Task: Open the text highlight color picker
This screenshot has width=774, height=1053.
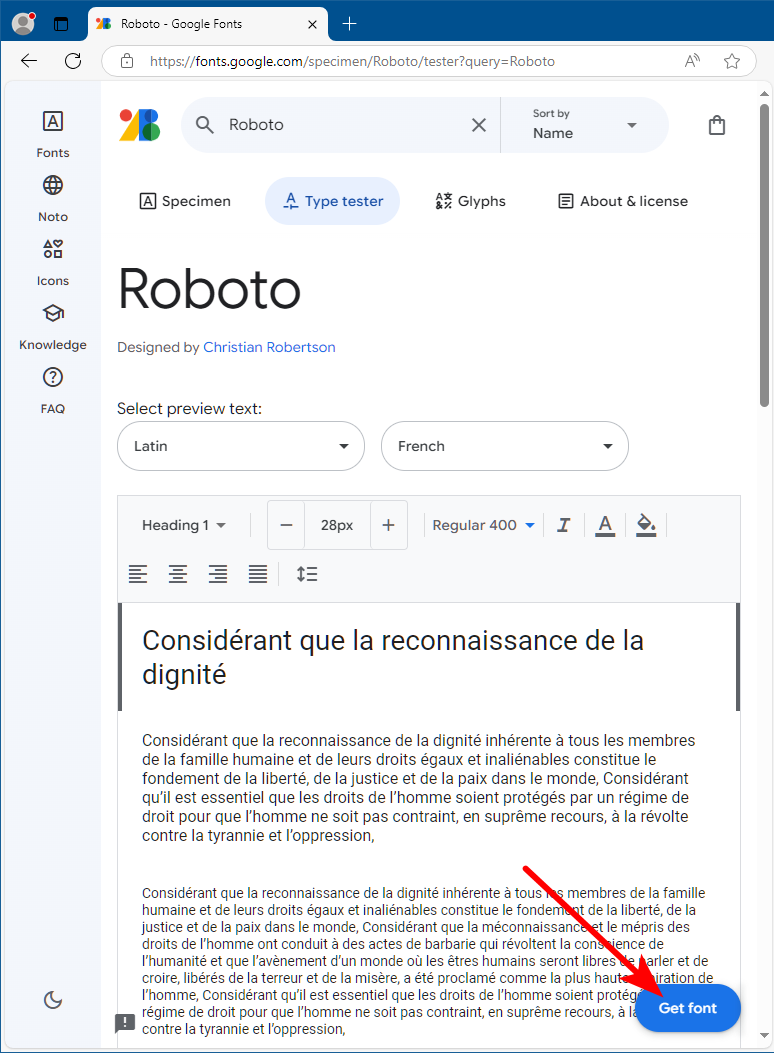Action: [646, 525]
